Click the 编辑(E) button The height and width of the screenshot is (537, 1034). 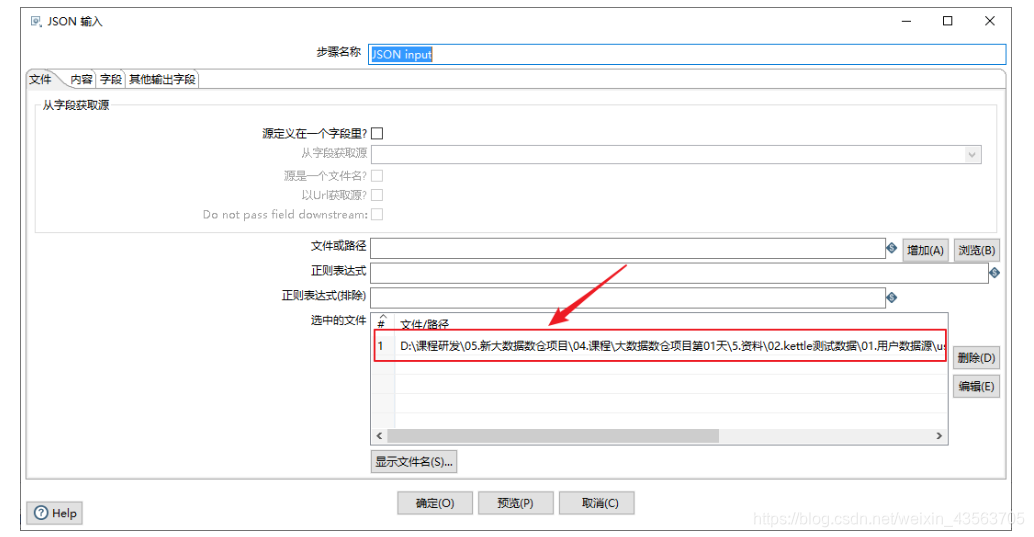click(977, 387)
